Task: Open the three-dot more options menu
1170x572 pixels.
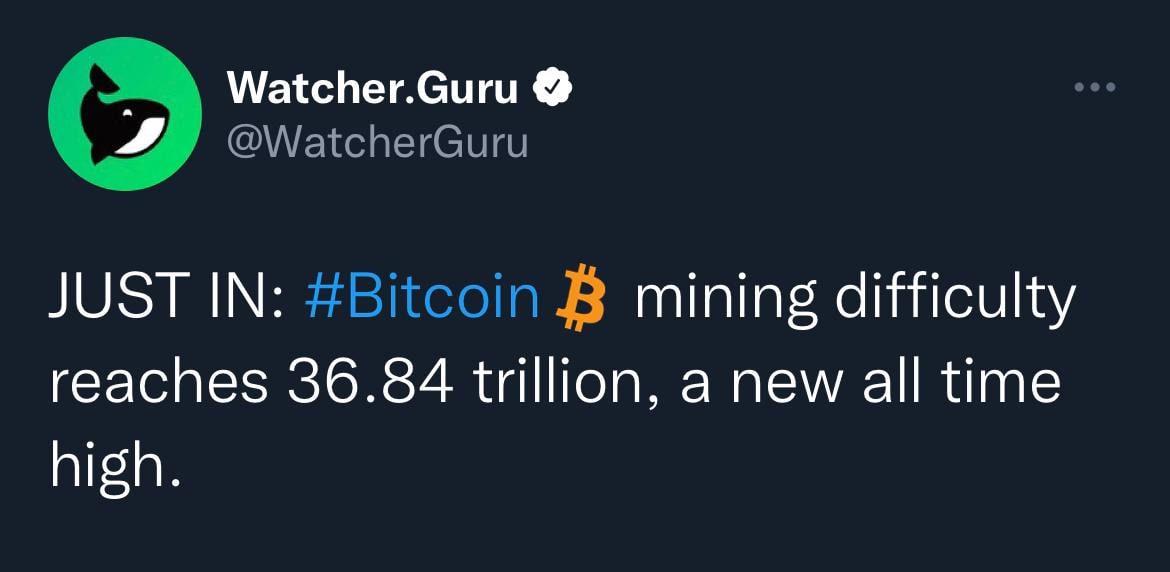Action: click(1093, 87)
